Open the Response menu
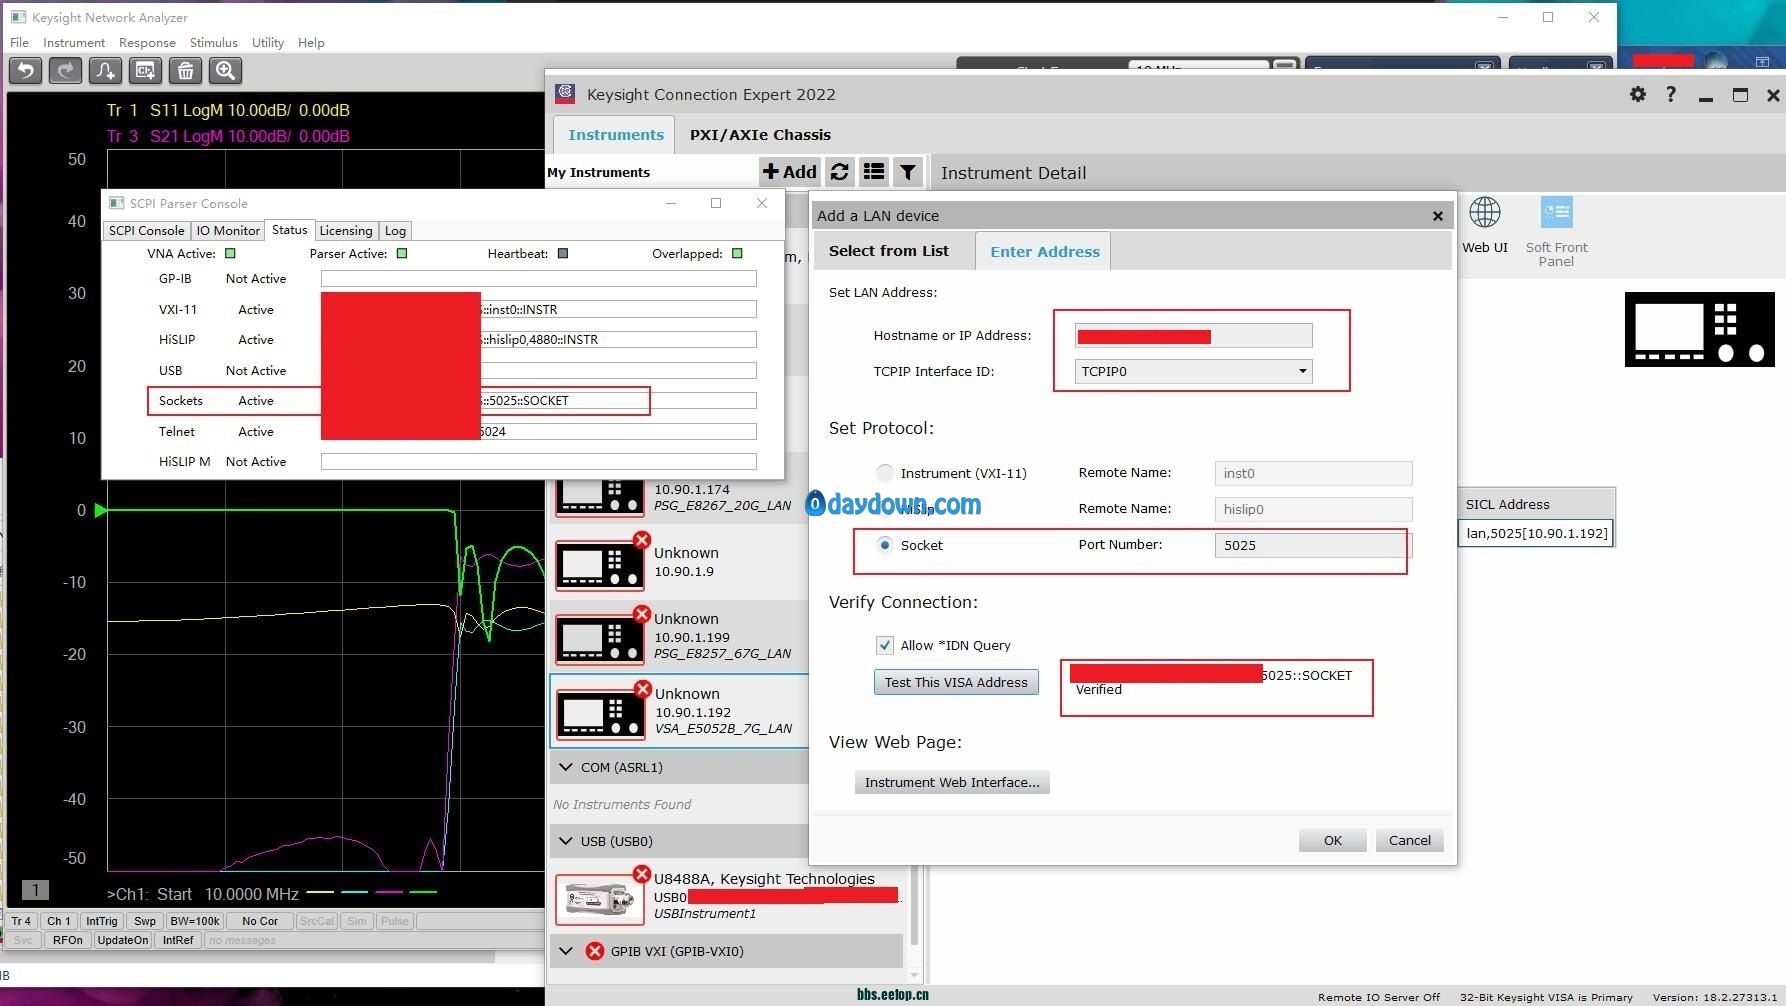The image size is (1786, 1006). (147, 42)
